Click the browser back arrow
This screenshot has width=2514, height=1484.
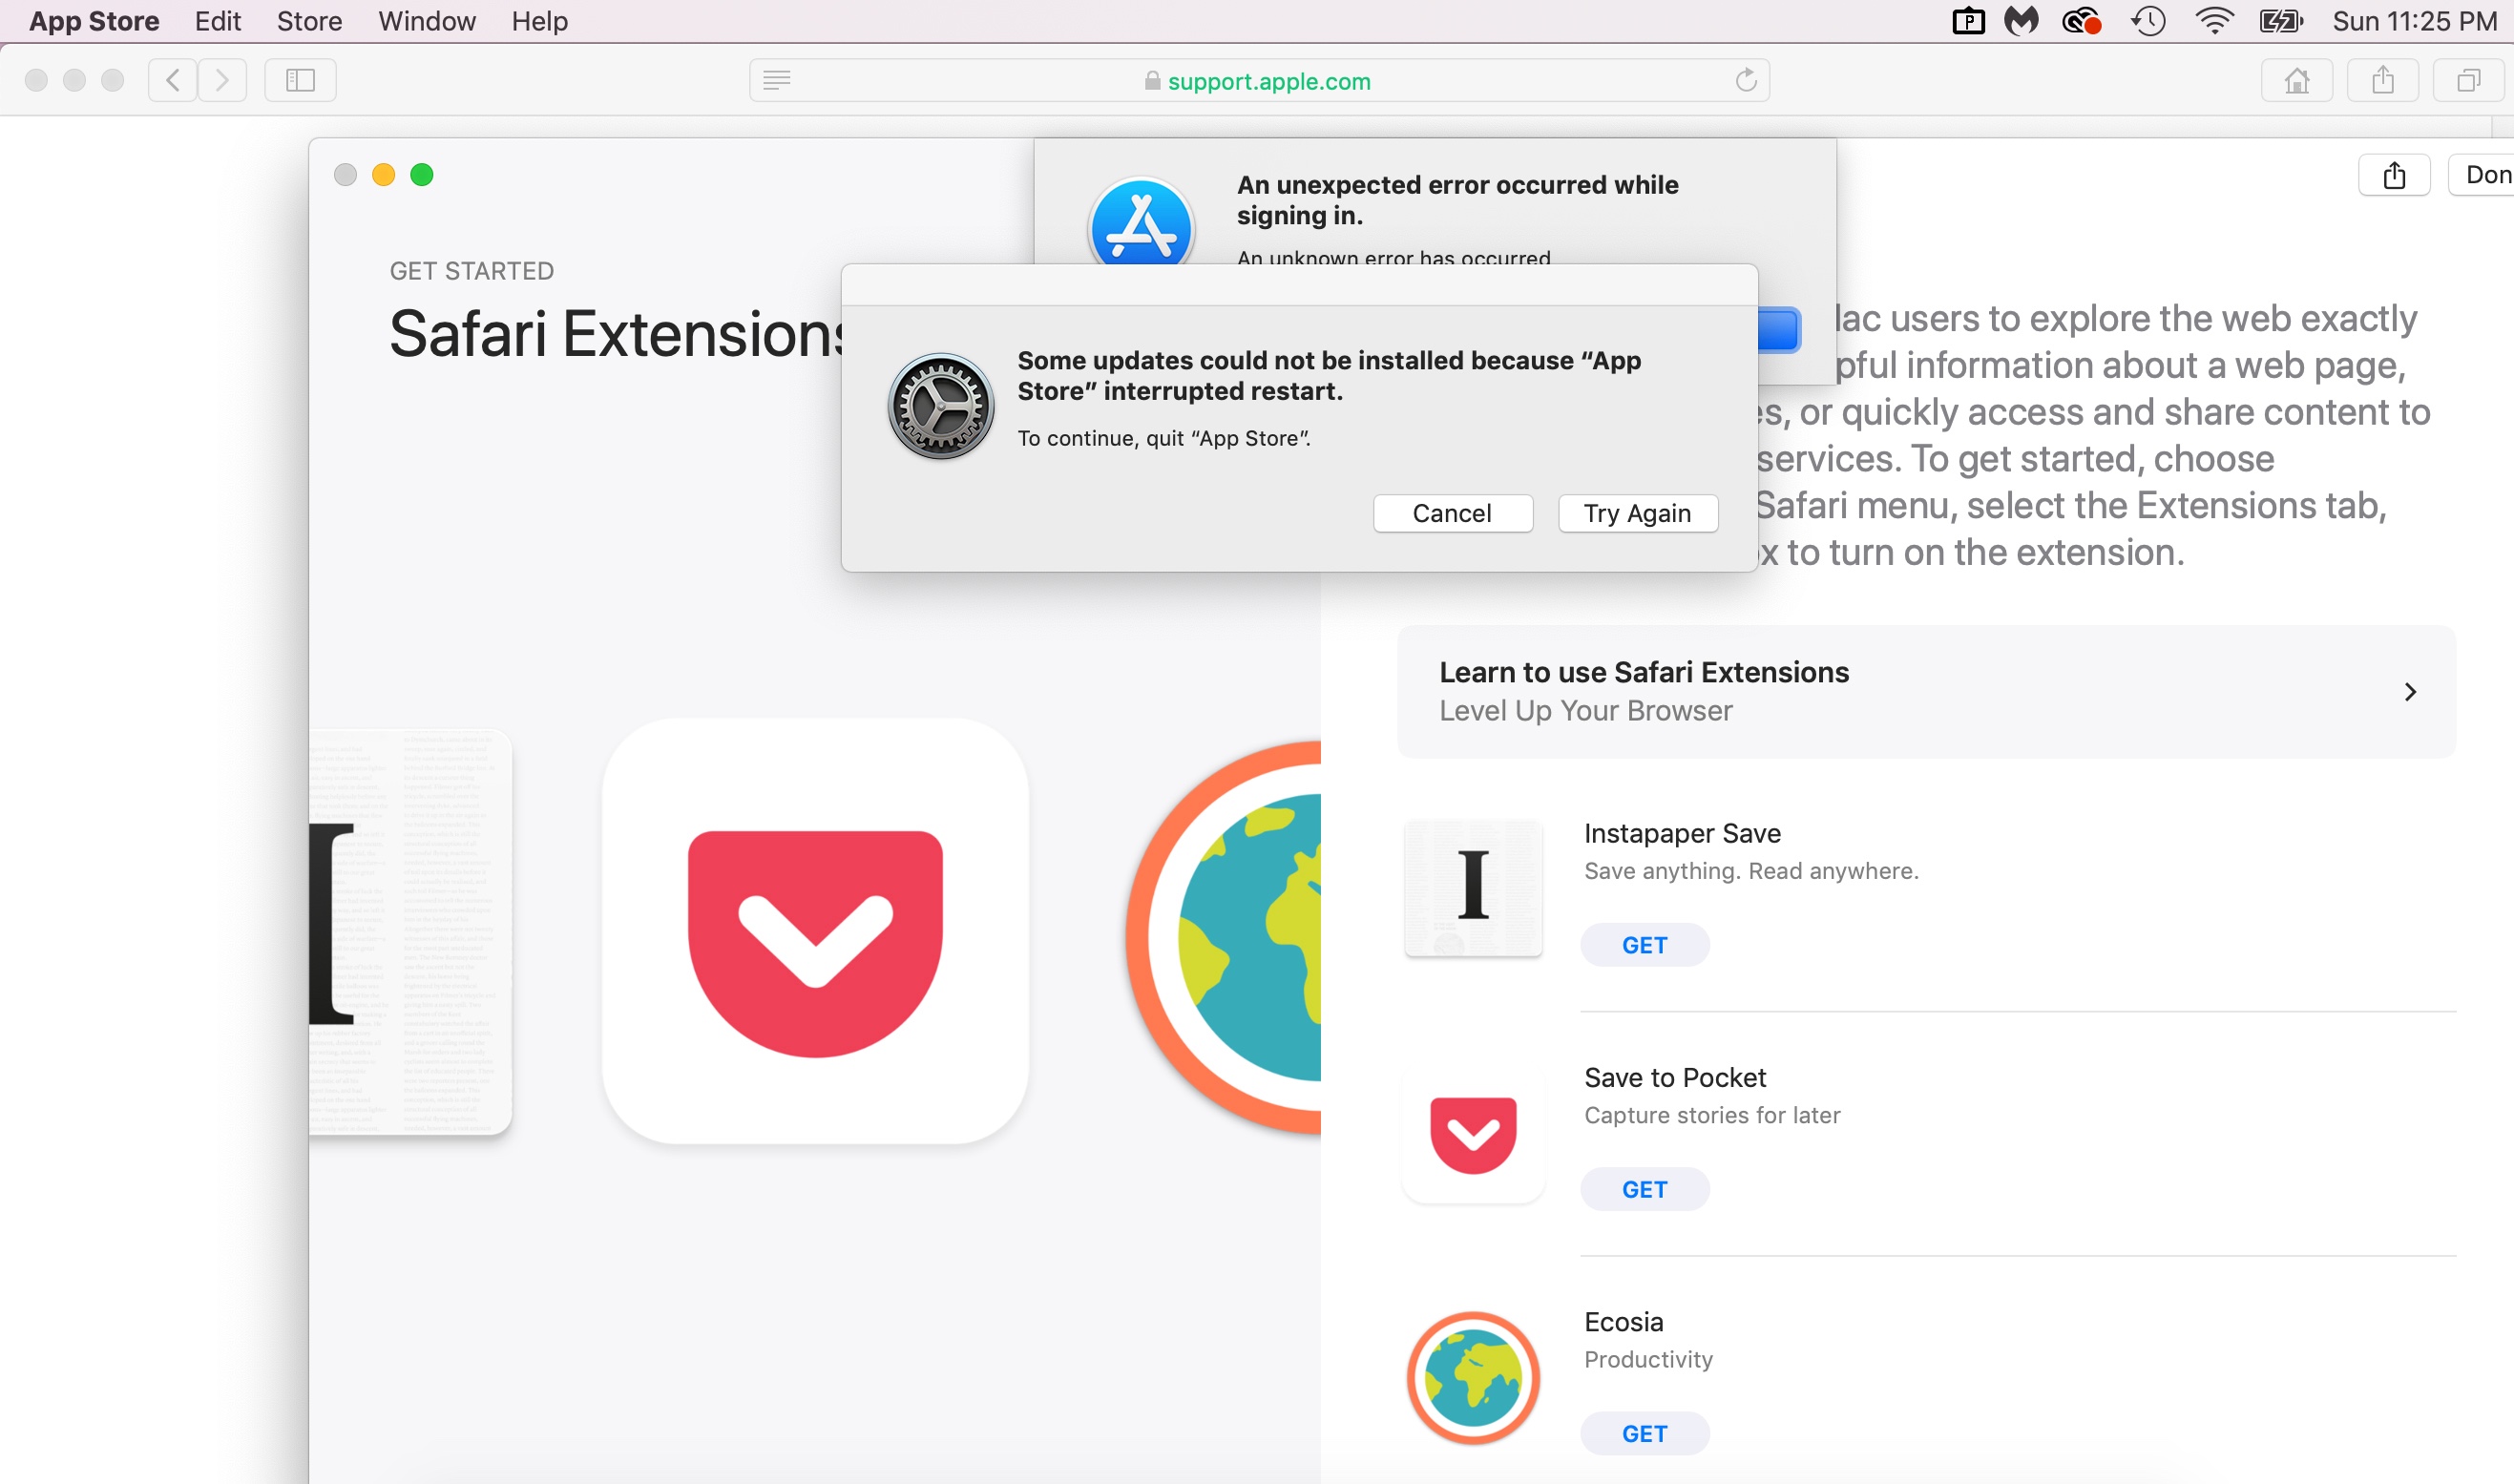pyautogui.click(x=173, y=80)
